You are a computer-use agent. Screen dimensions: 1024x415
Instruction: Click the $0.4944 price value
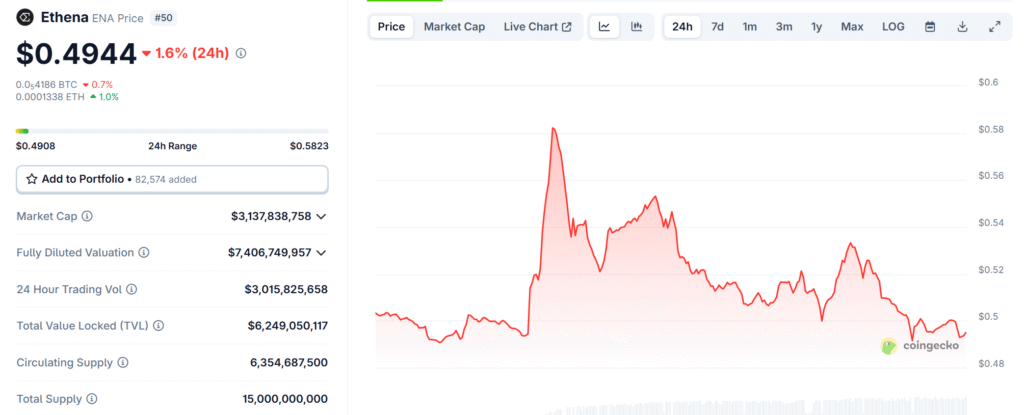[x=76, y=54]
